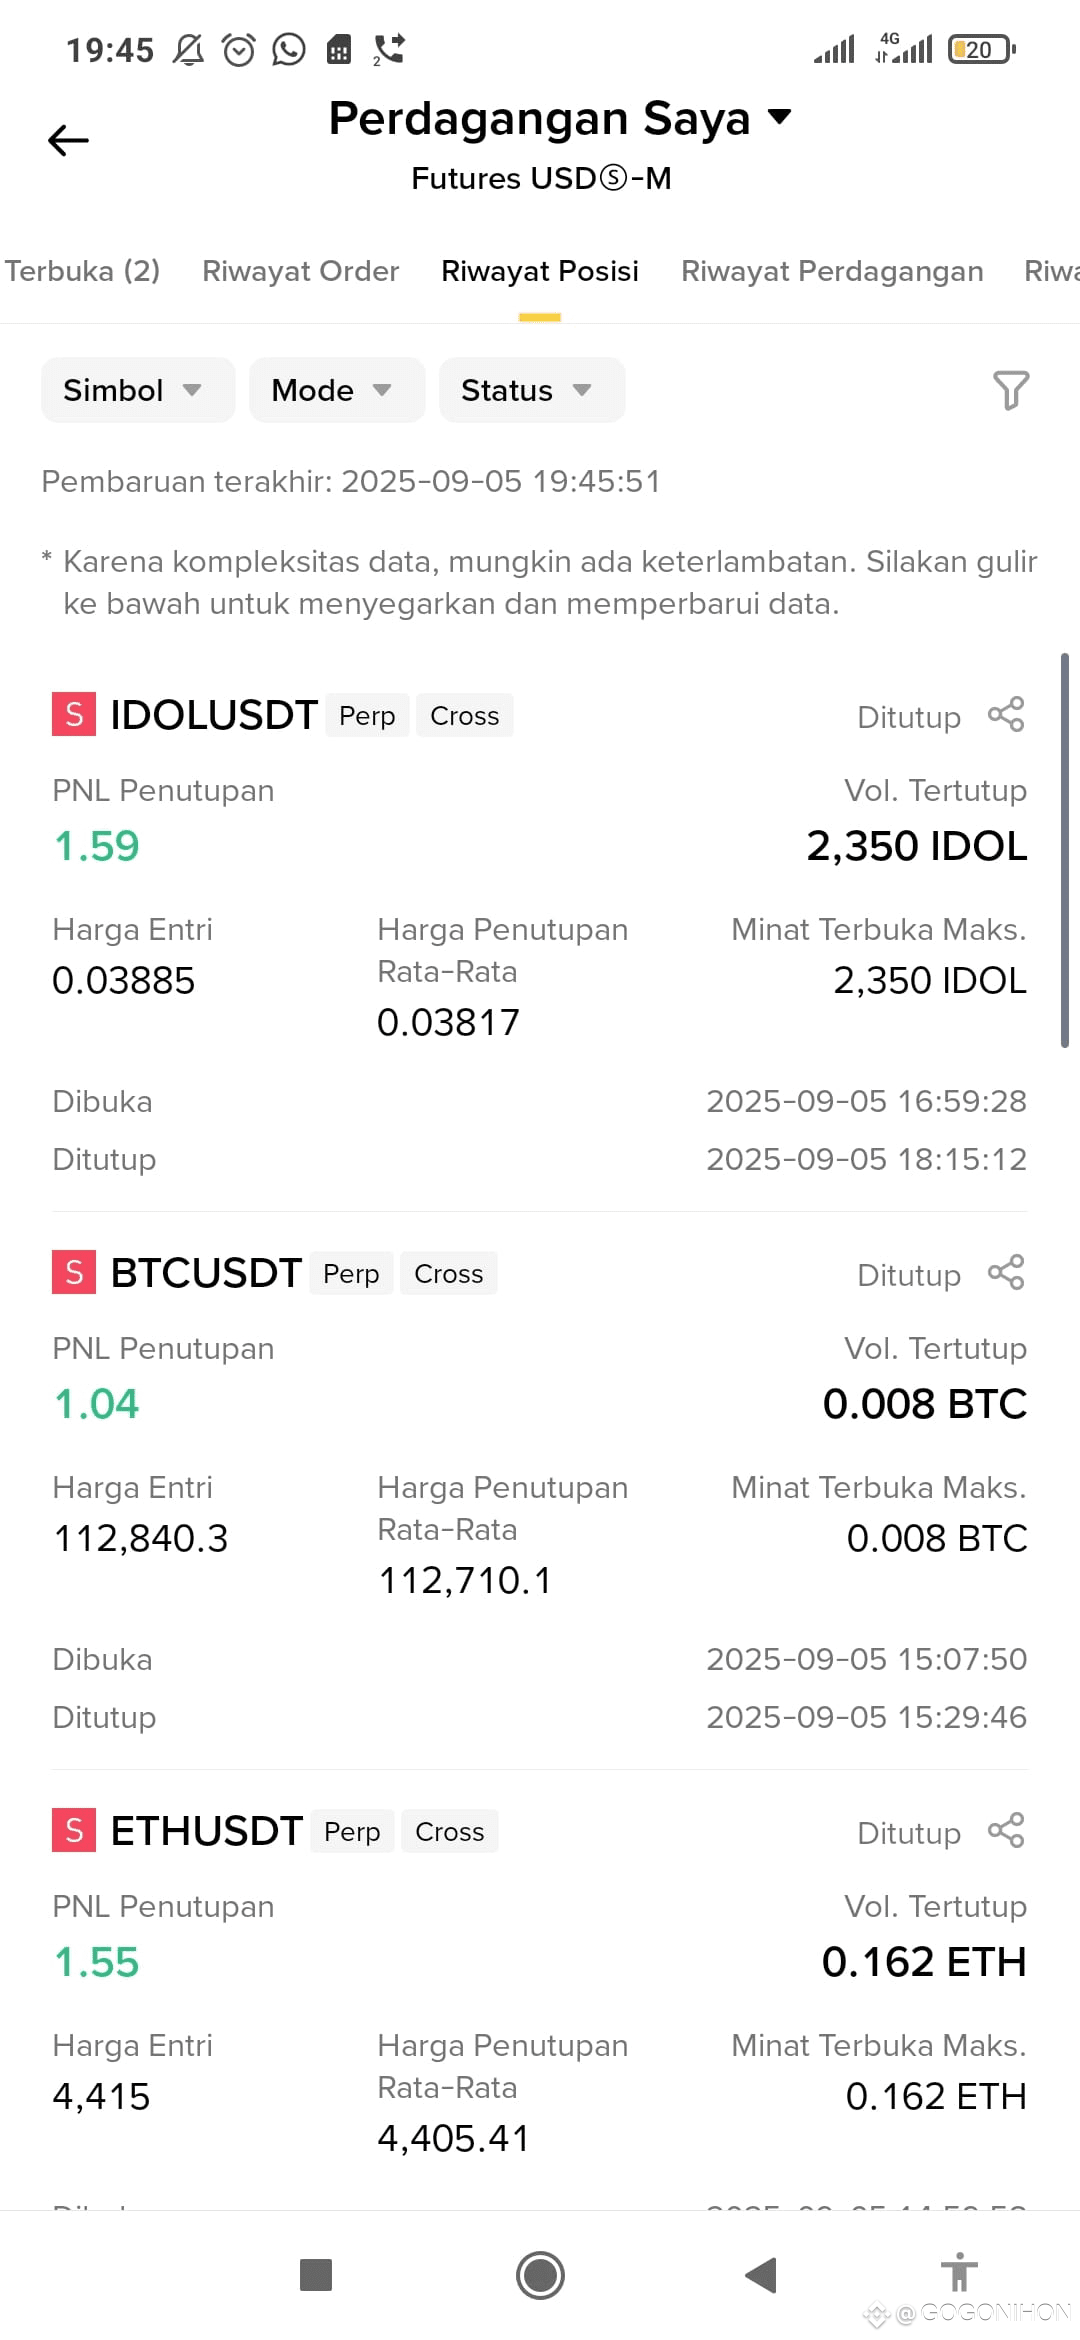This screenshot has height=2340, width=1080.
Task: Switch to the Riwayat Perdagangan tab
Action: pyautogui.click(x=832, y=271)
